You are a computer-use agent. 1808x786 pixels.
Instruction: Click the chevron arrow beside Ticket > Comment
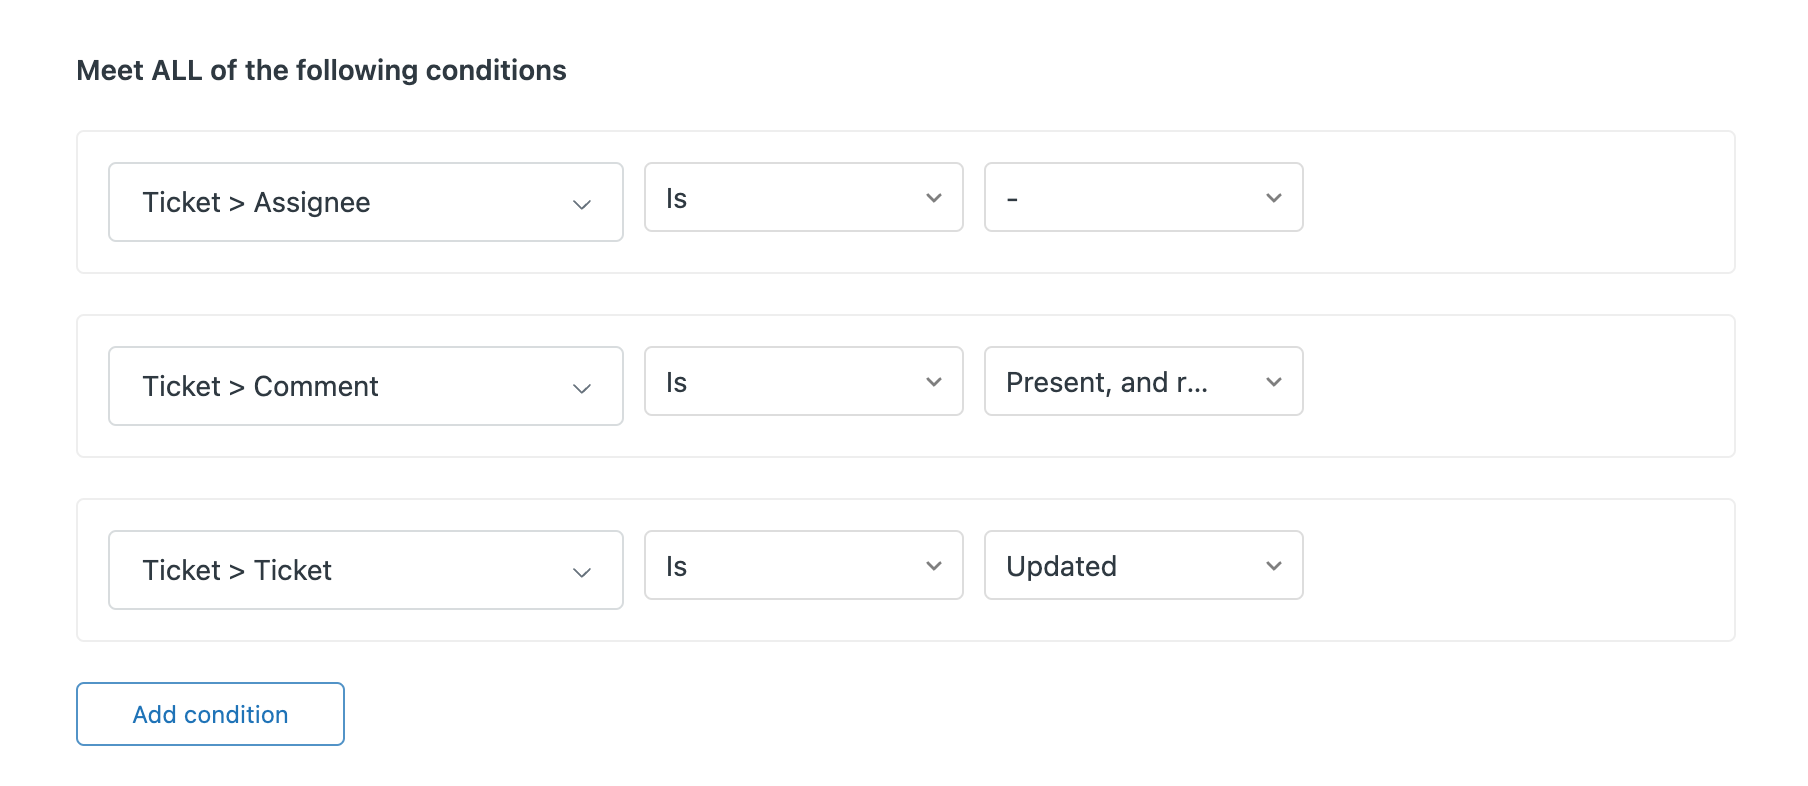tap(582, 388)
